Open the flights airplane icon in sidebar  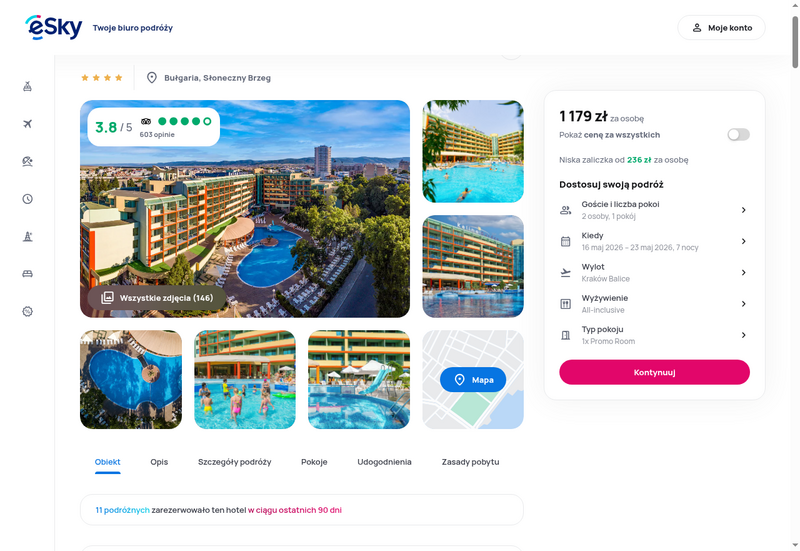tap(28, 124)
